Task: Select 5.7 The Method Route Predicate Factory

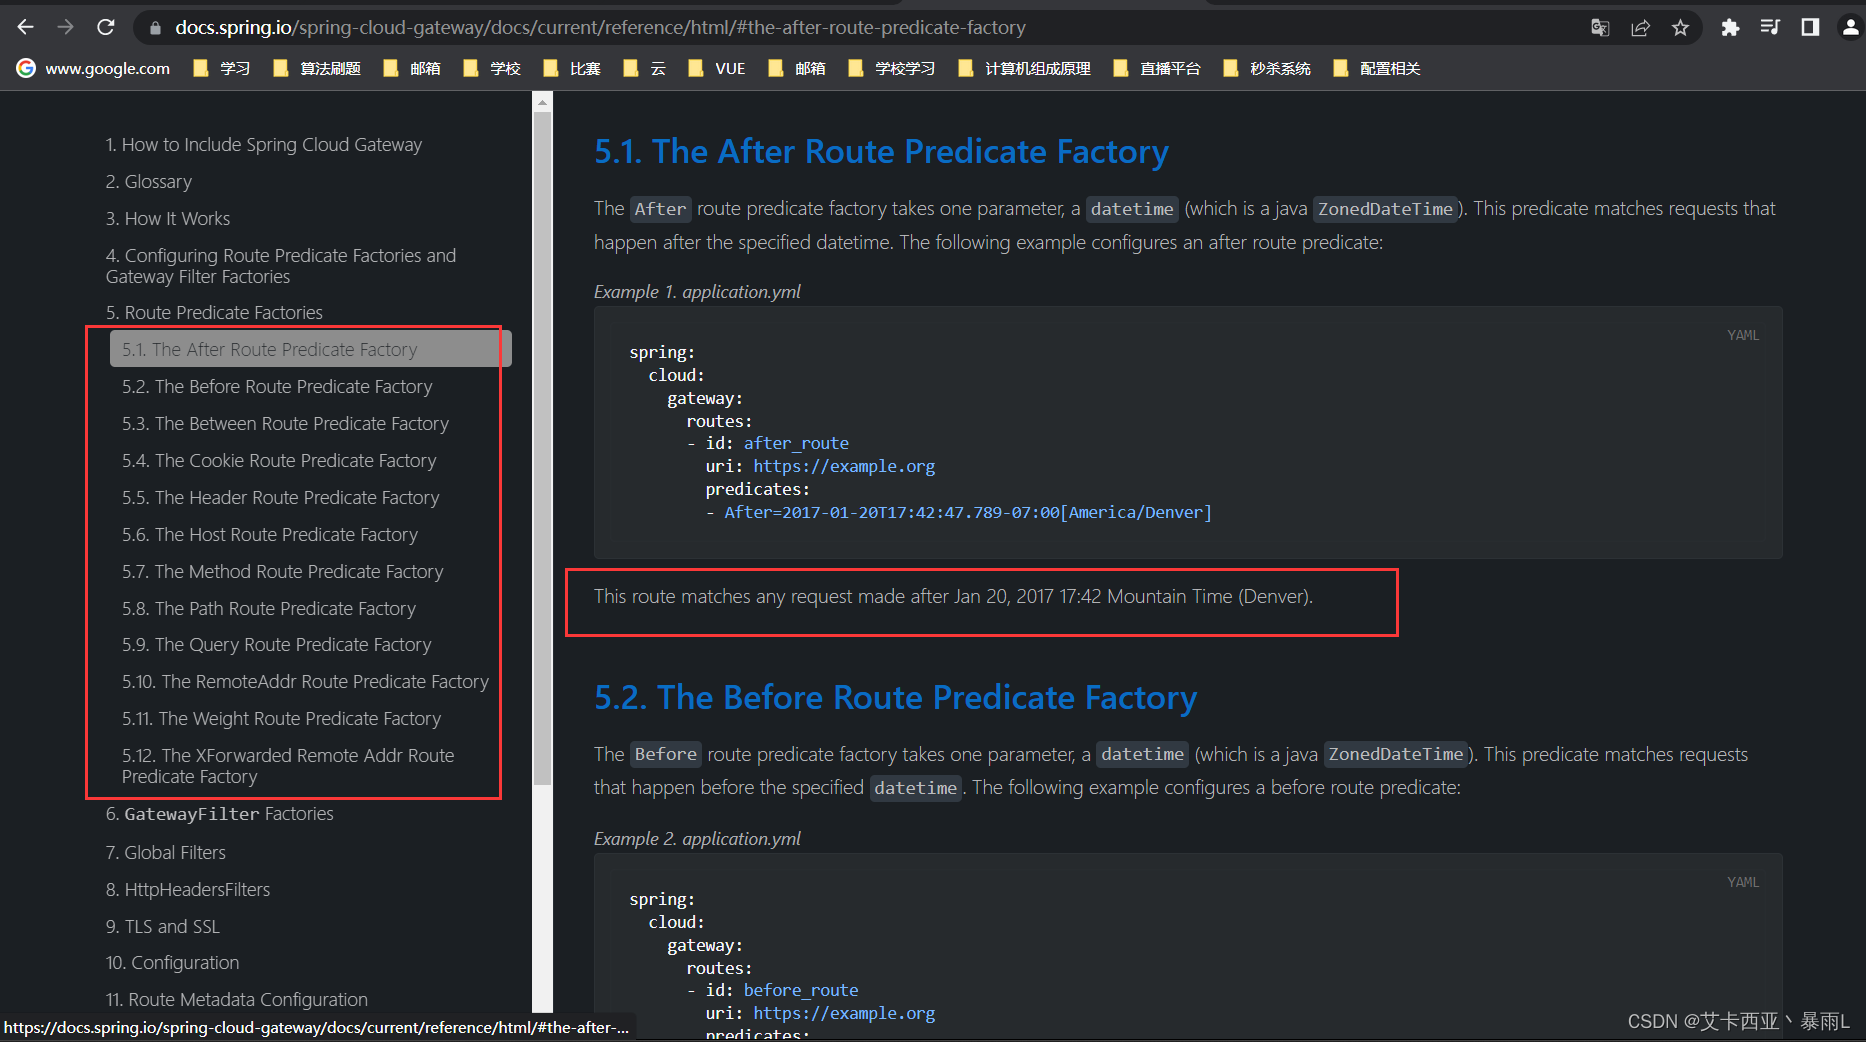Action: coord(283,572)
